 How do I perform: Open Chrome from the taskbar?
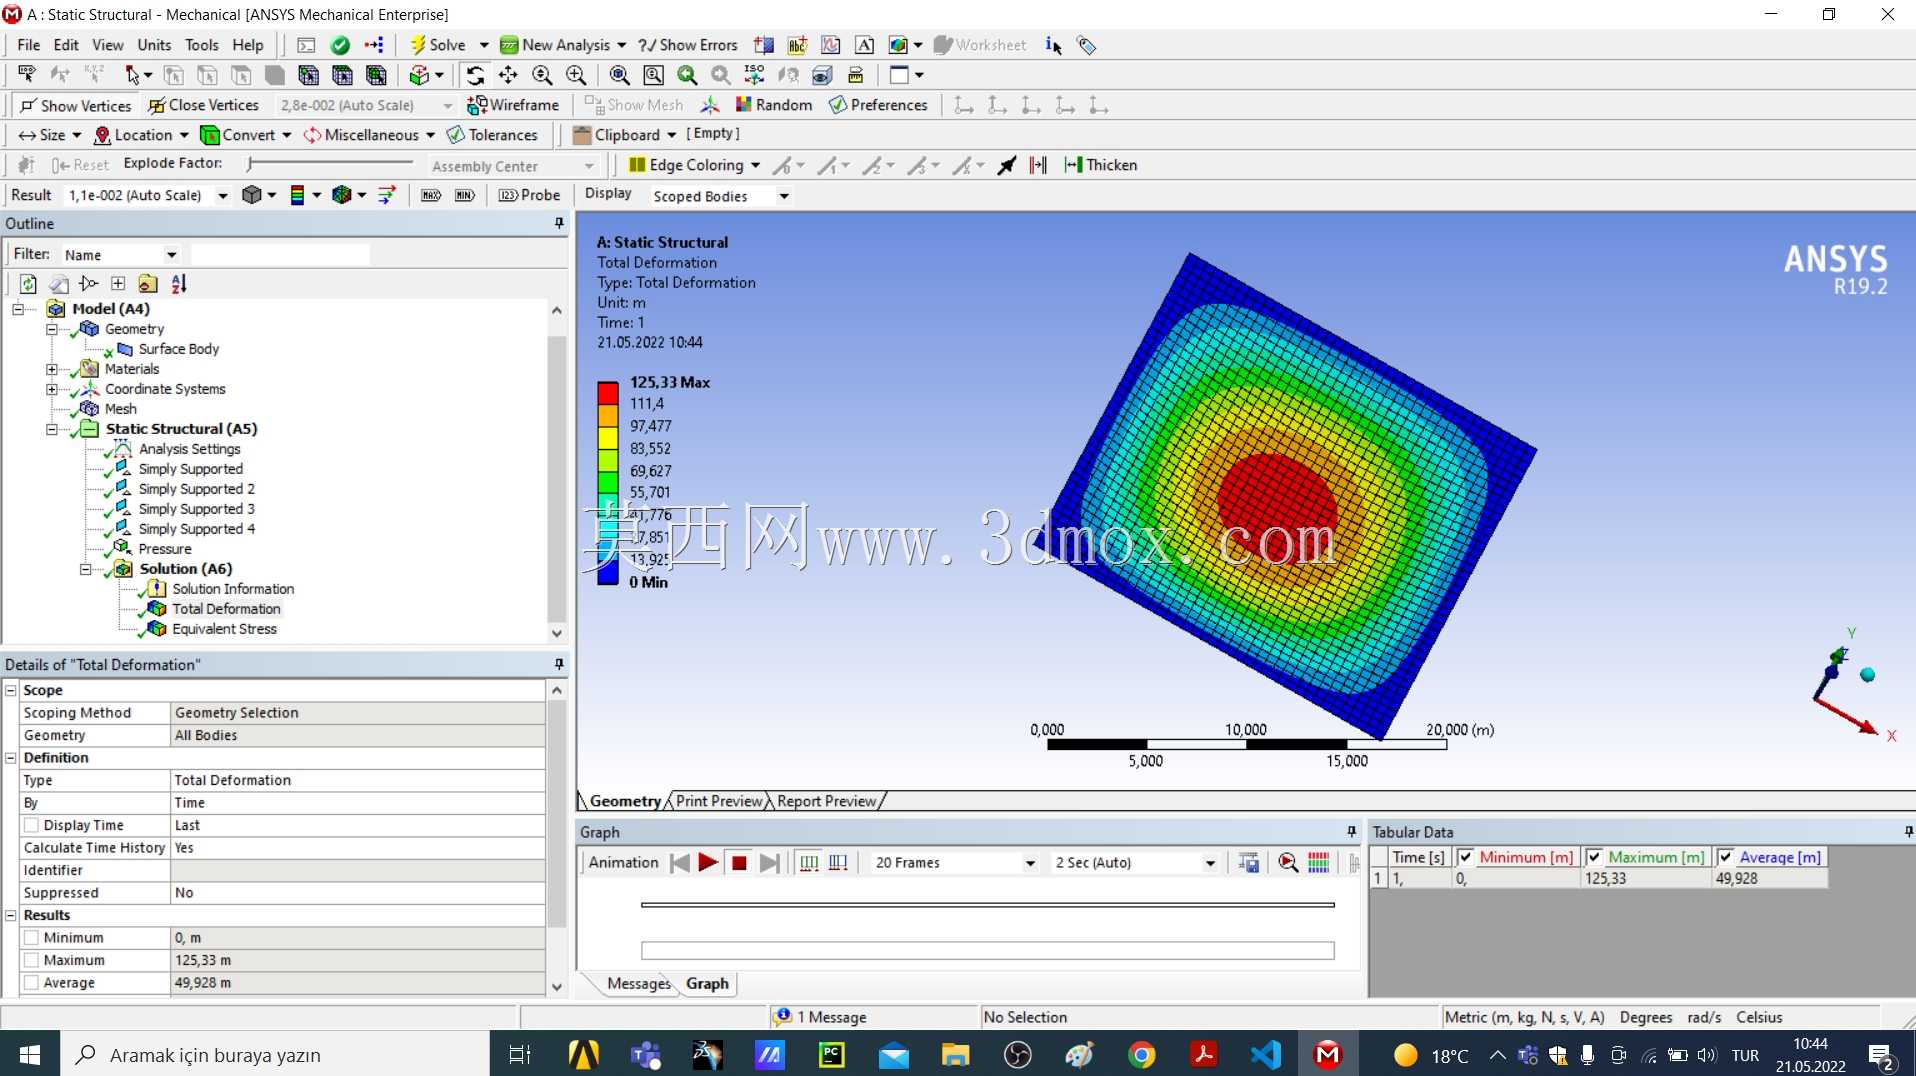[1141, 1055]
